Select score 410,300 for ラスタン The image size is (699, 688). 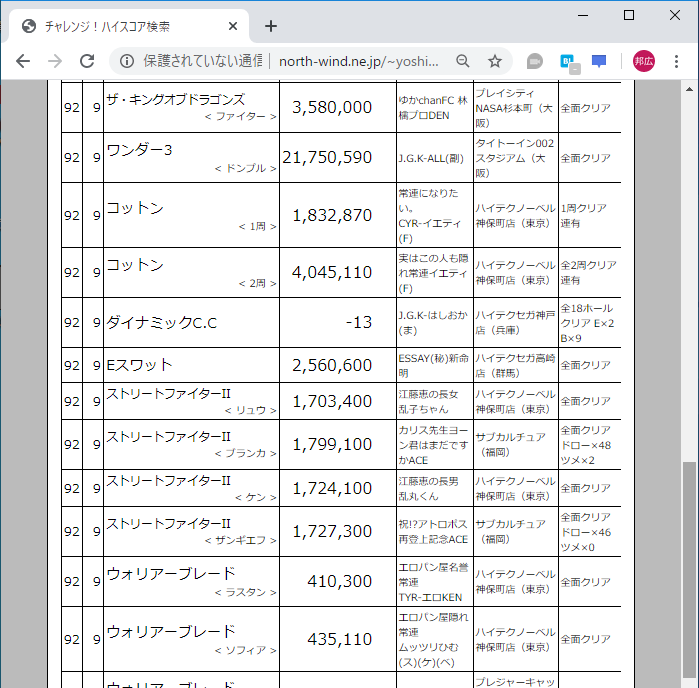tap(339, 581)
